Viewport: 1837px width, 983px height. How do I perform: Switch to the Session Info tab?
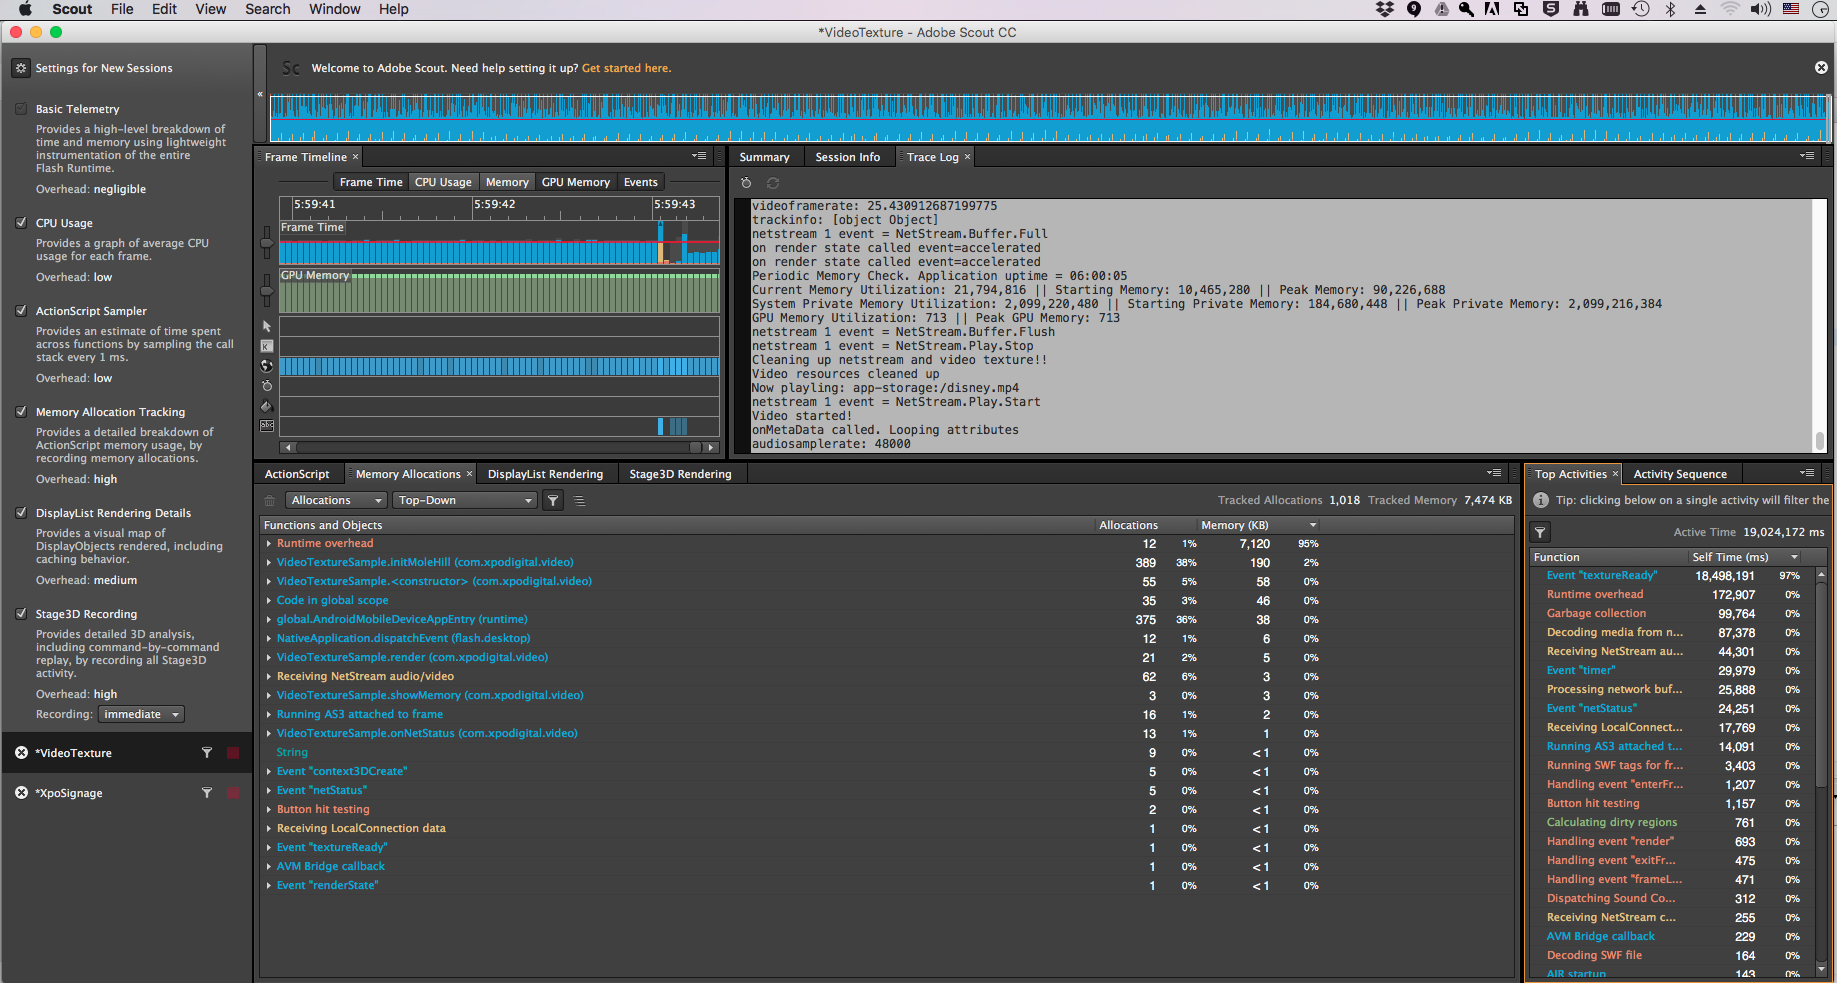point(848,156)
